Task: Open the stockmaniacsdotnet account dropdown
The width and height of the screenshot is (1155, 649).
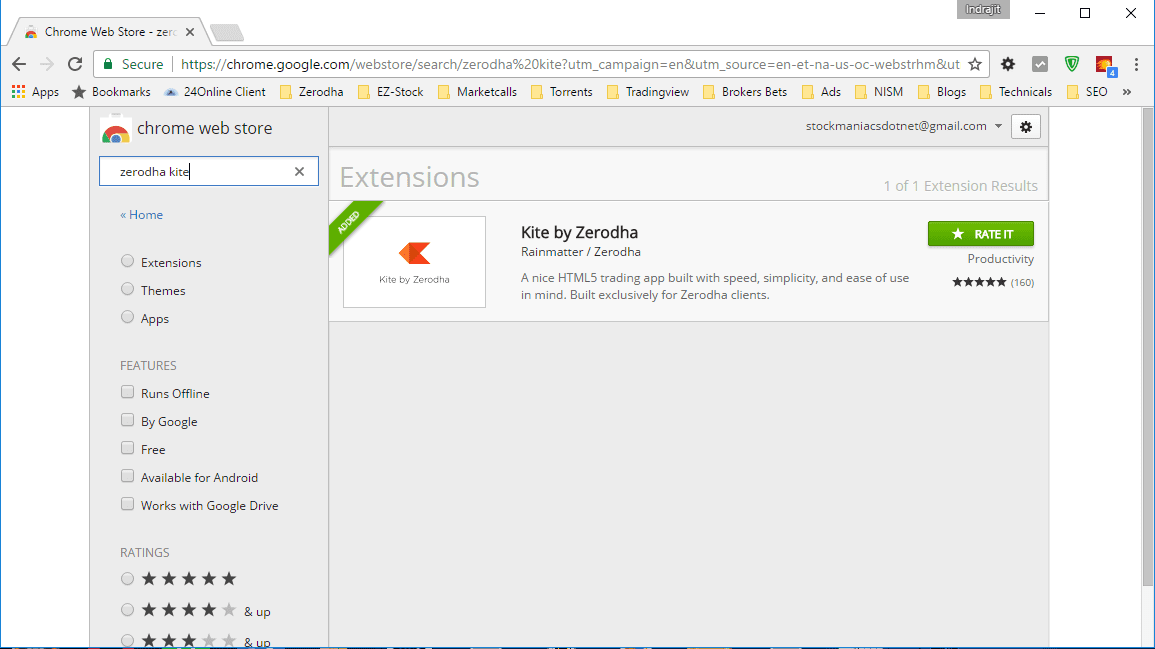Action: (902, 125)
